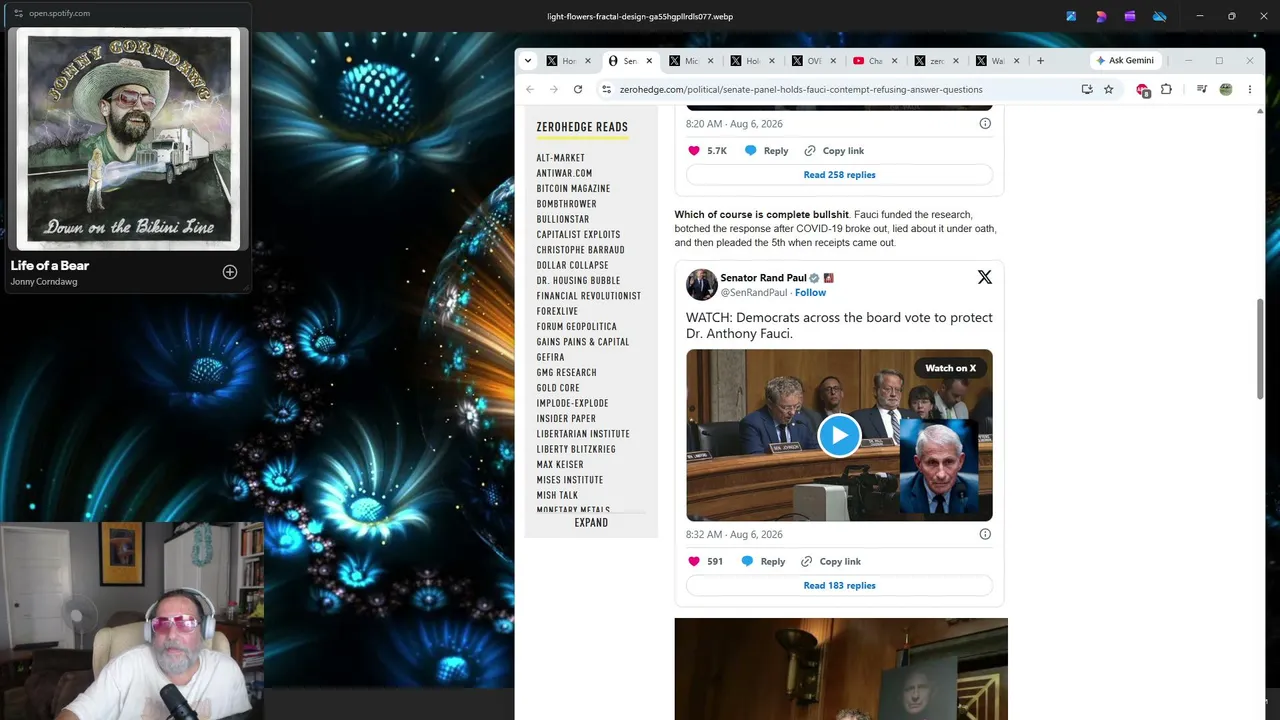Reply to the Rand Paul tweet
The height and width of the screenshot is (720, 1280).
tap(763, 562)
